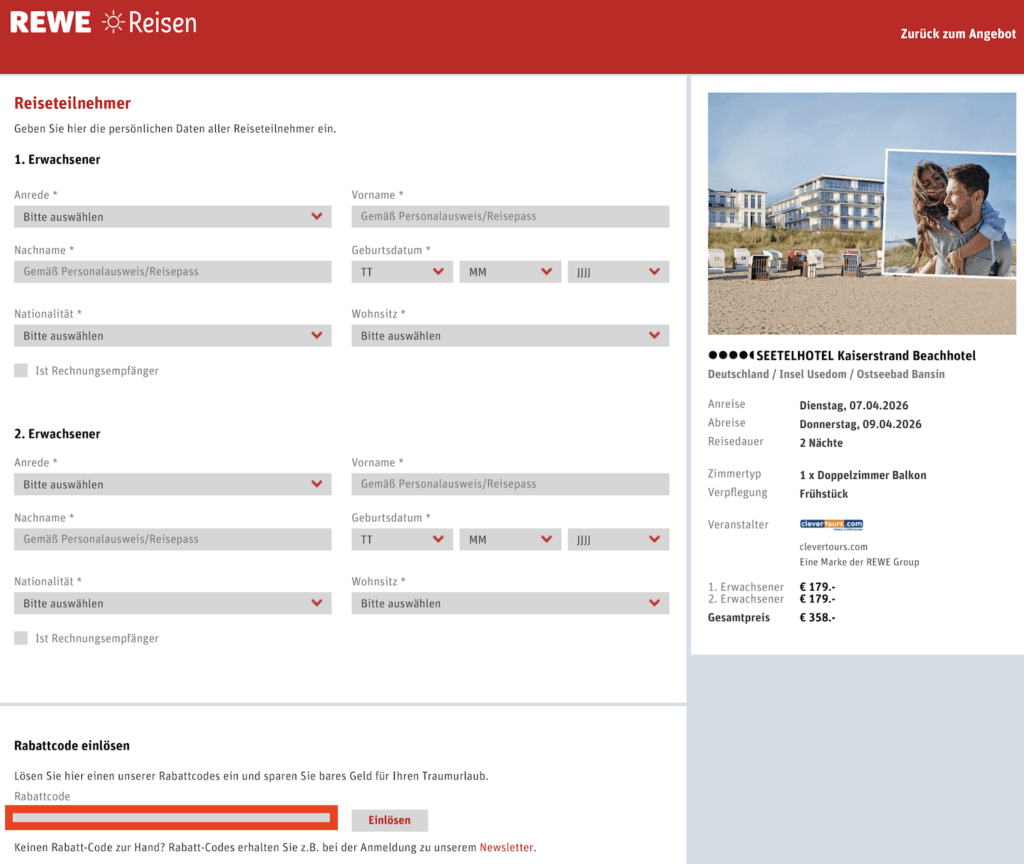Expand Wohnsitz dropdown for 2. Erwachsener

510,603
